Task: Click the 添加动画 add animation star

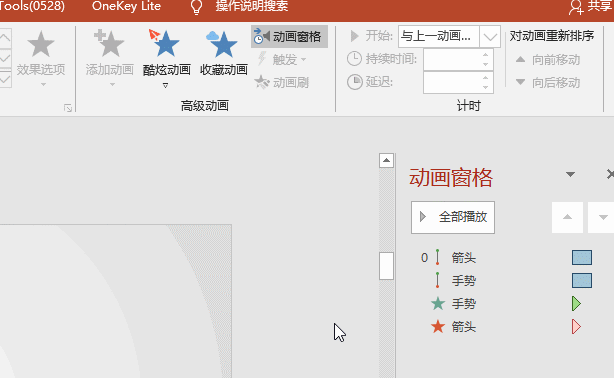Action: 109,43
